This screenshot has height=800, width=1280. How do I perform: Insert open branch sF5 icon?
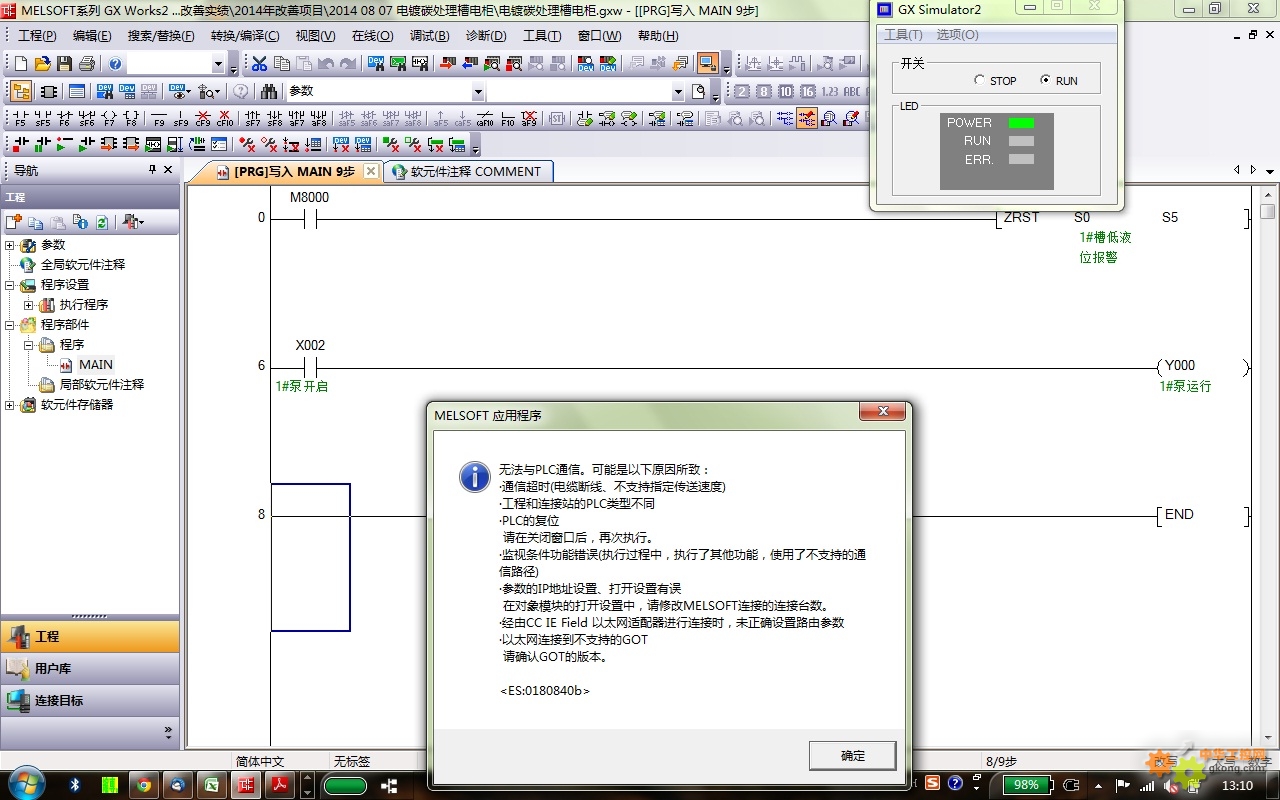[x=43, y=118]
